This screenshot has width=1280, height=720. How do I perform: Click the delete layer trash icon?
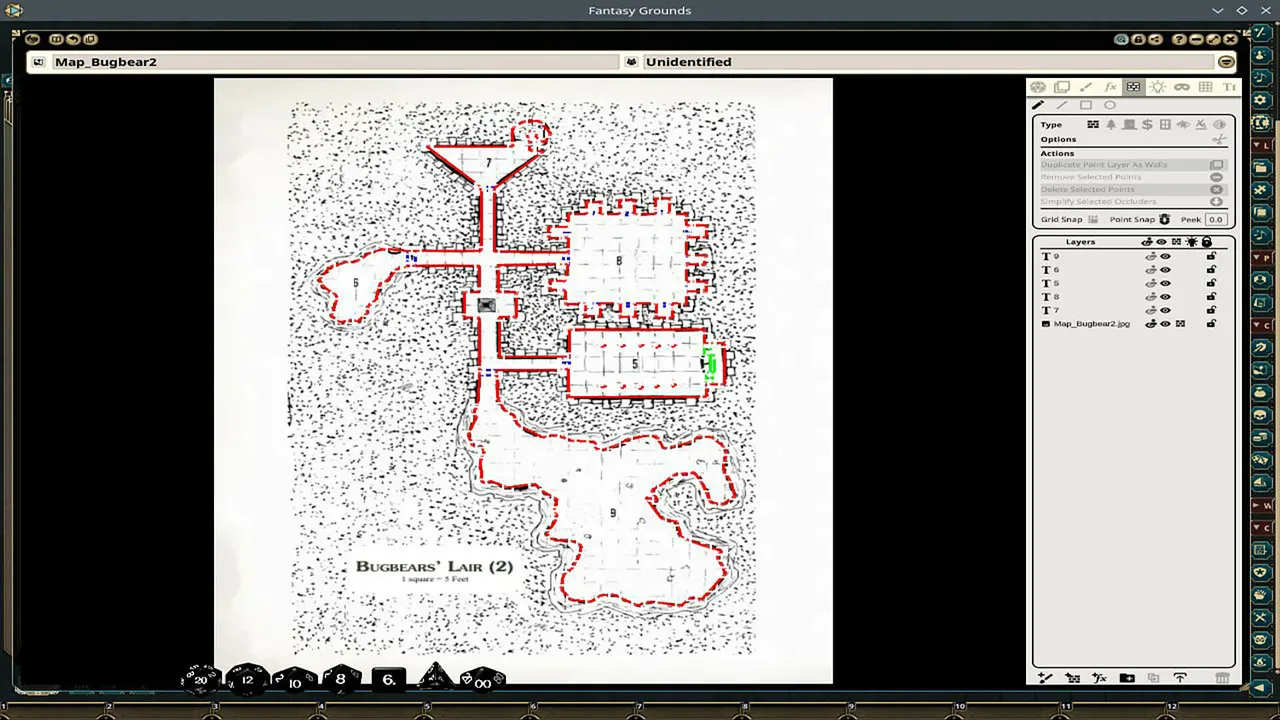click(1222, 678)
